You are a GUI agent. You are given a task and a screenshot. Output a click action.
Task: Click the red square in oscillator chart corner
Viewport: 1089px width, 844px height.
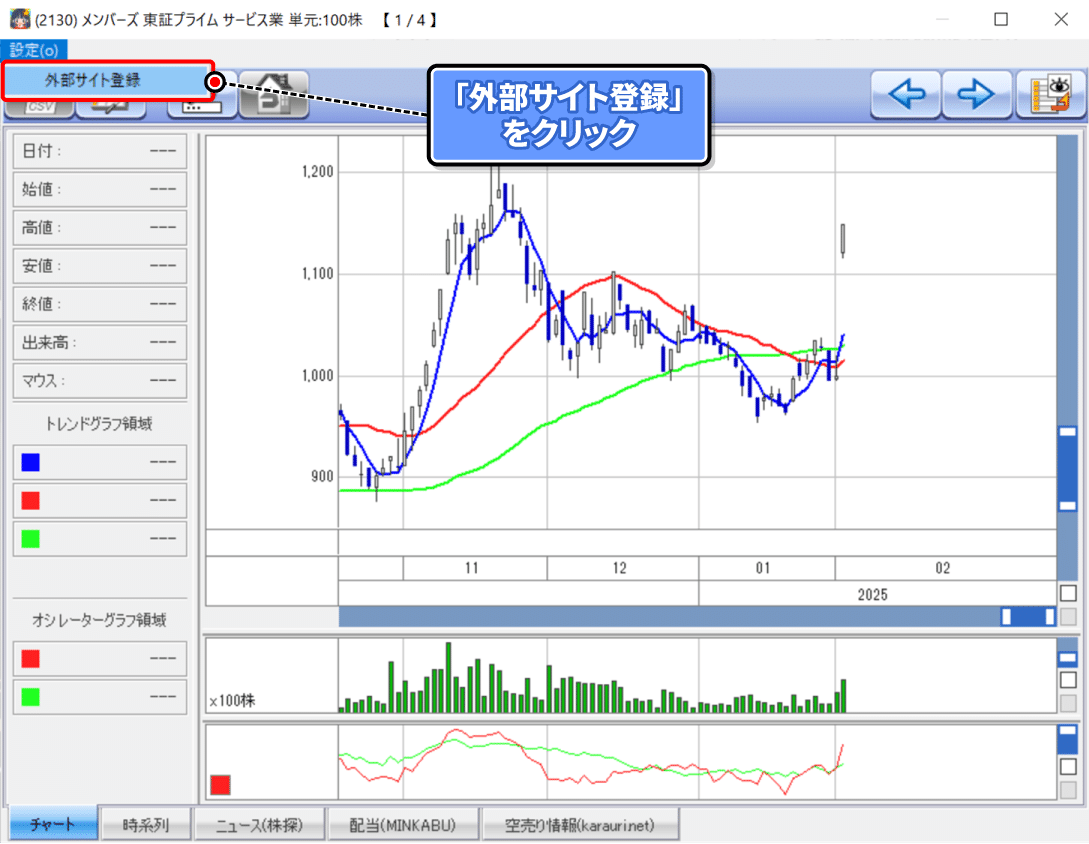[220, 785]
